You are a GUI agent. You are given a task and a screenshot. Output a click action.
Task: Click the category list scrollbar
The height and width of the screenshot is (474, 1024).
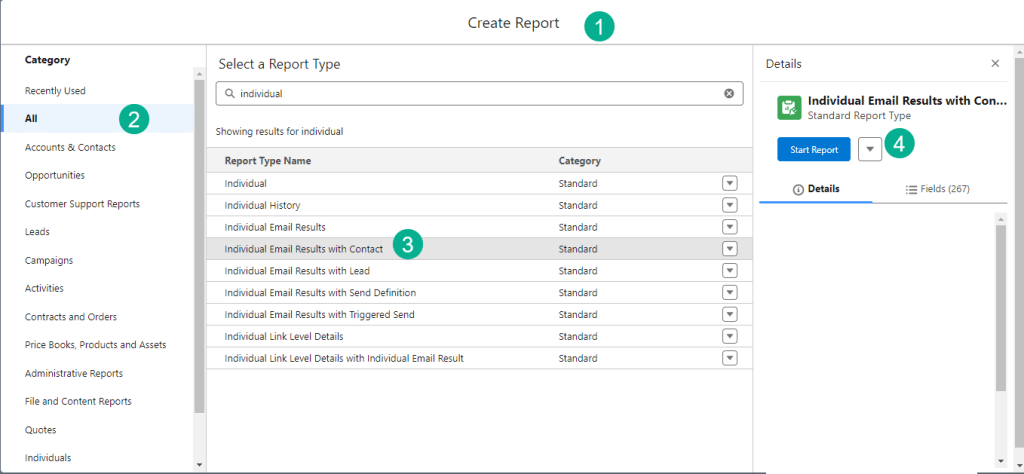199,250
